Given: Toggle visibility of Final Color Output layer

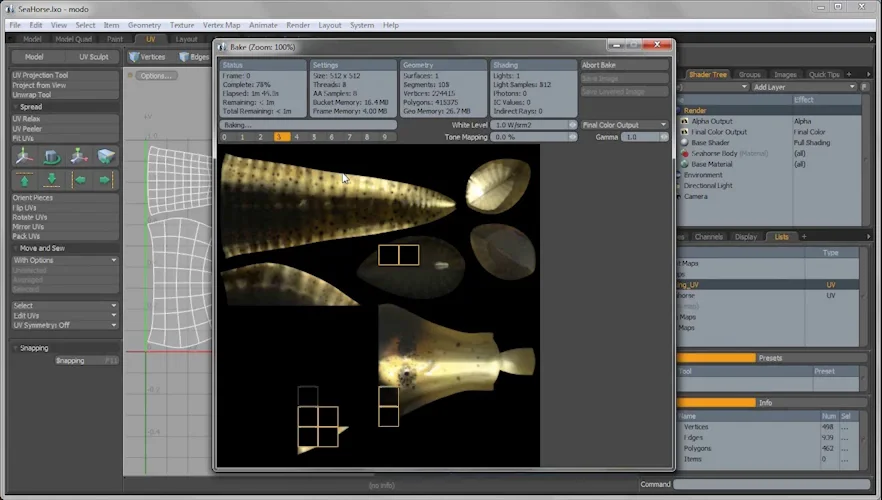Looking at the screenshot, I should [x=684, y=132].
